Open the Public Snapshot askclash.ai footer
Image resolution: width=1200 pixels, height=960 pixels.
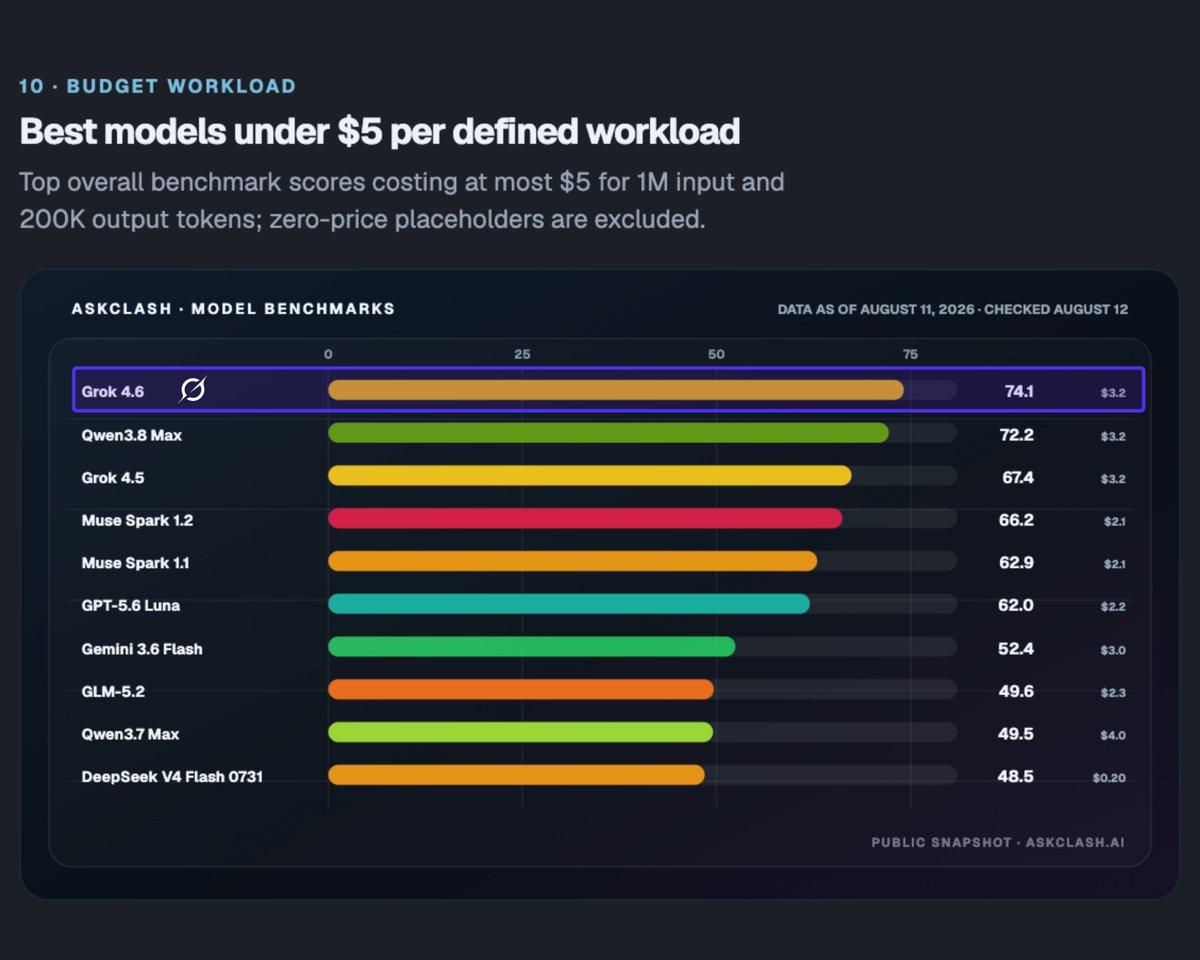[998, 842]
